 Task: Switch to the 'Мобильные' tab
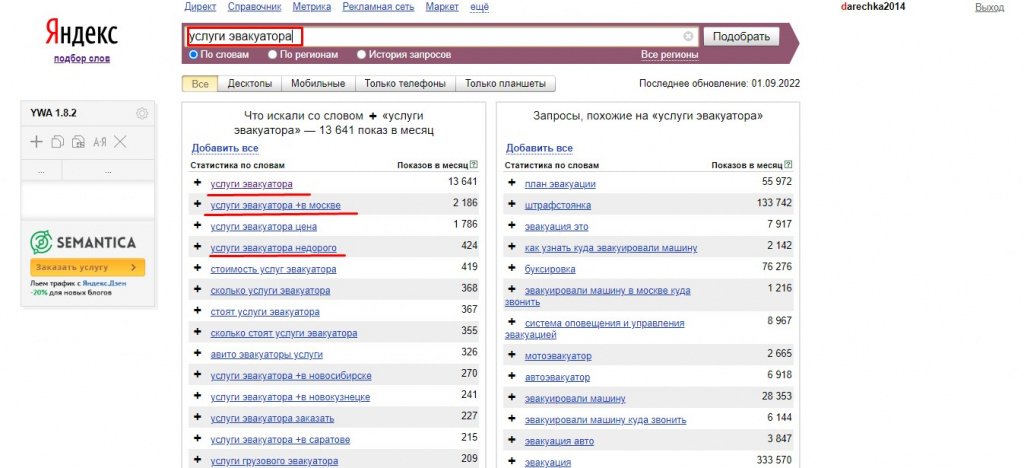click(x=318, y=84)
